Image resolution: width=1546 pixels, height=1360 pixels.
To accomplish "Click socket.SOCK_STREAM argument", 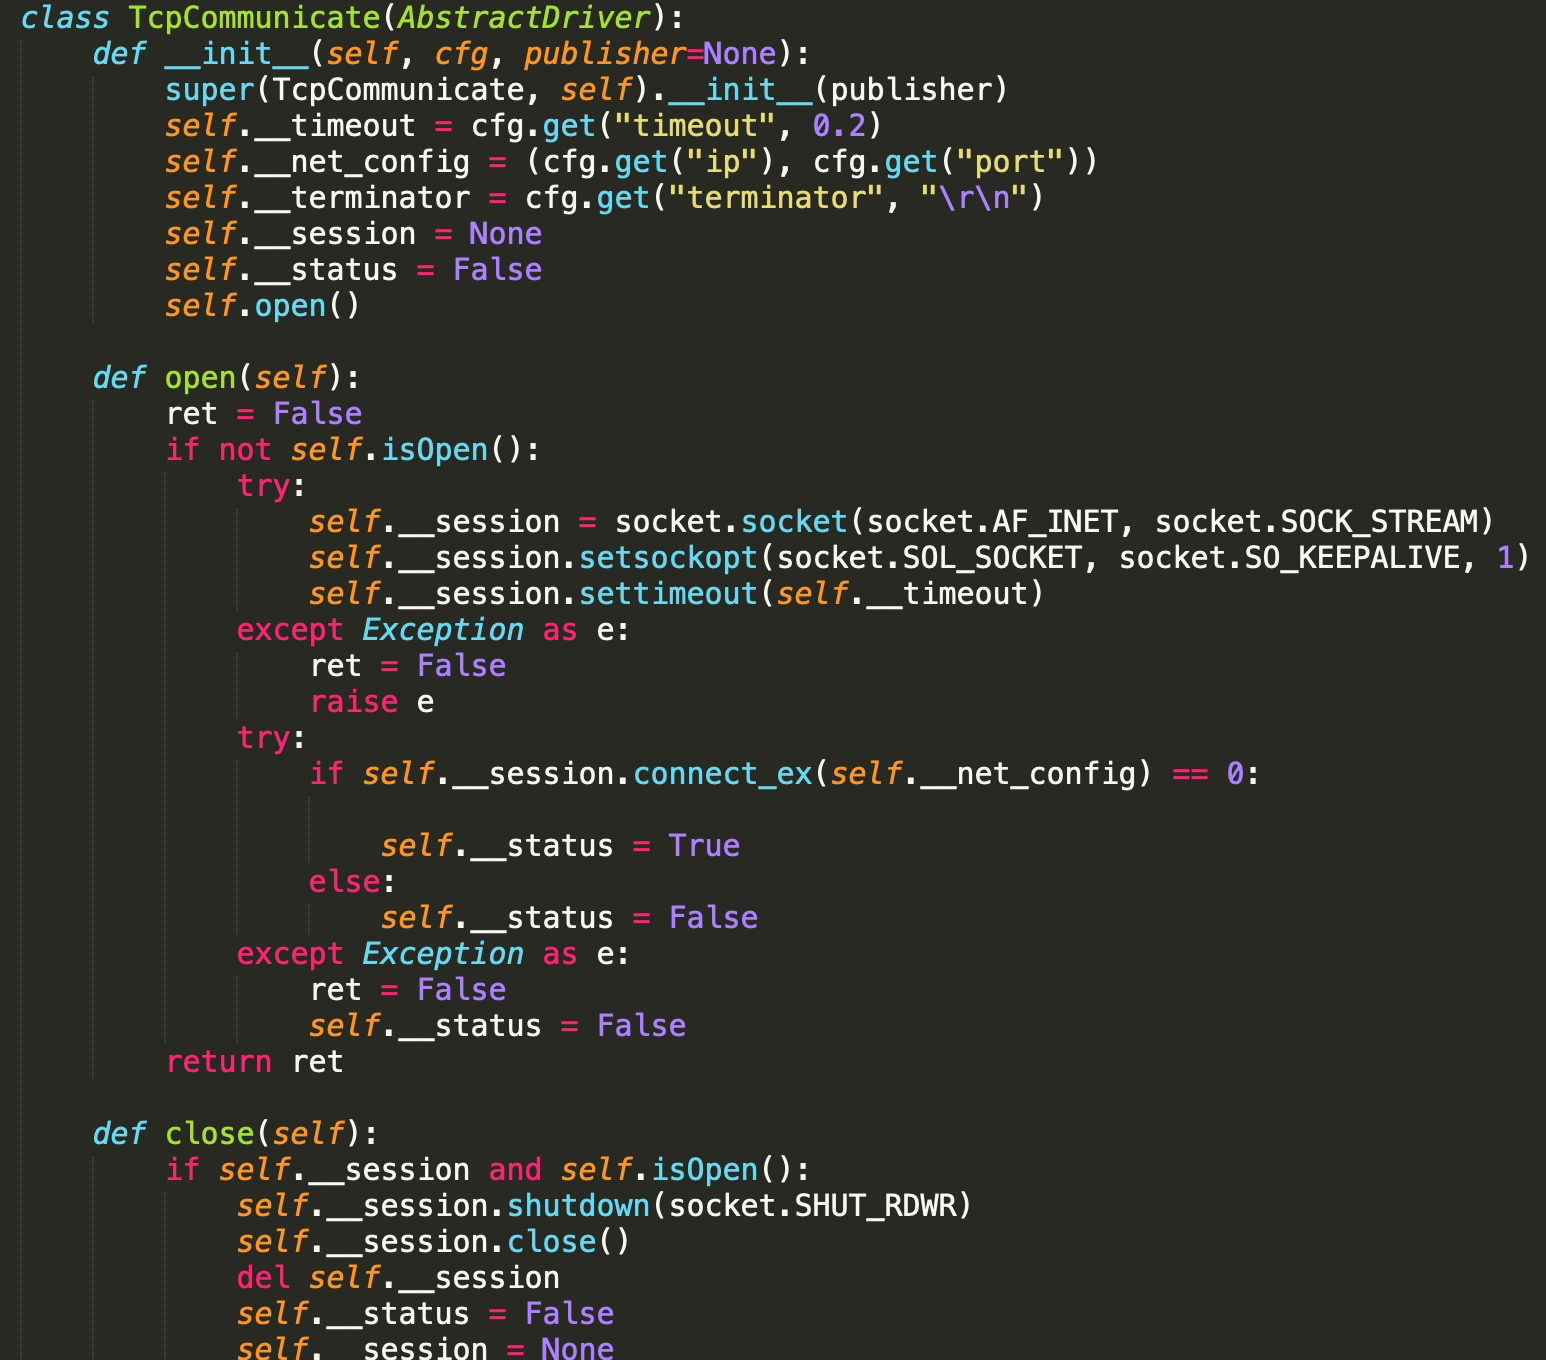I will click(x=1316, y=522).
